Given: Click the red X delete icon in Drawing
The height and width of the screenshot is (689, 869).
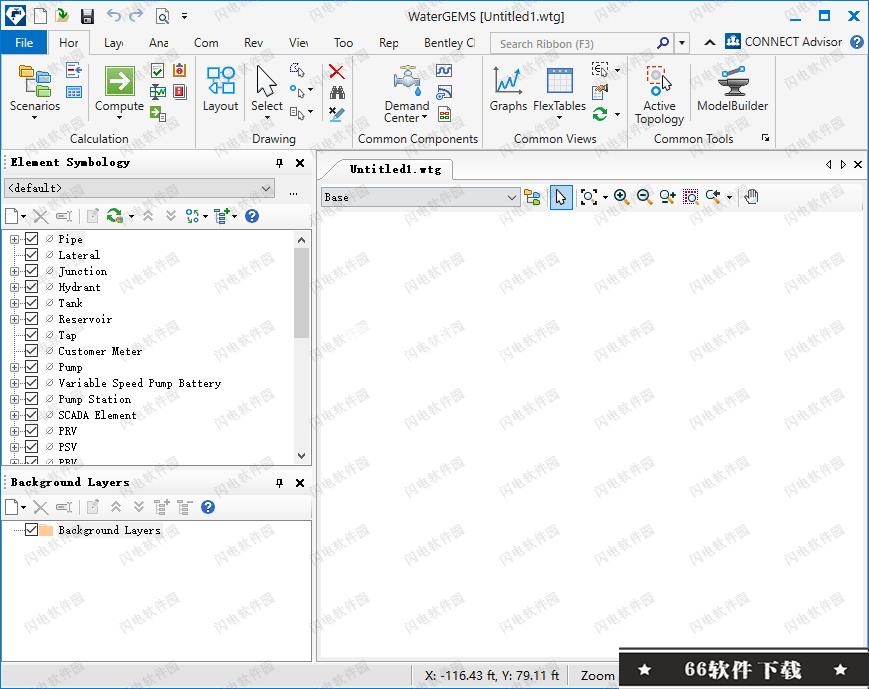Looking at the screenshot, I should coord(336,72).
